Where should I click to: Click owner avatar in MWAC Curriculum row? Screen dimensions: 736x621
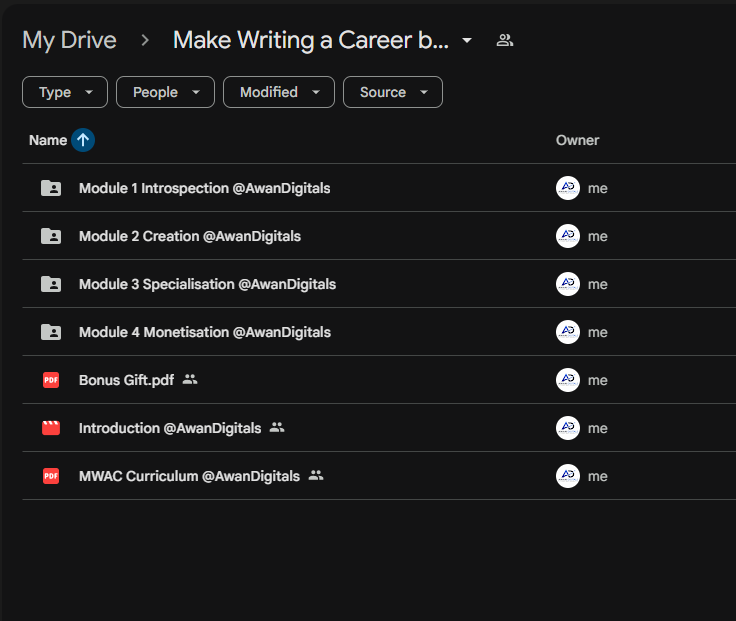568,476
